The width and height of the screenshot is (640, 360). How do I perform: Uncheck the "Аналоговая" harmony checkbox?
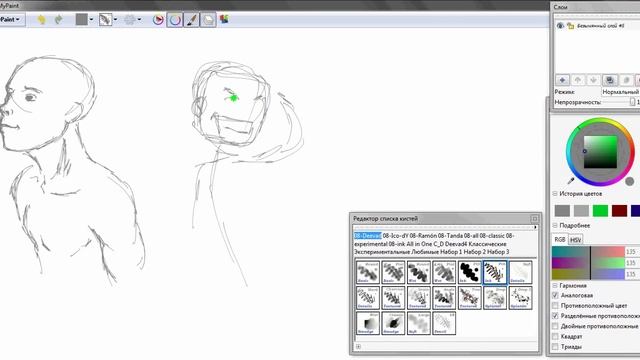click(x=555, y=295)
